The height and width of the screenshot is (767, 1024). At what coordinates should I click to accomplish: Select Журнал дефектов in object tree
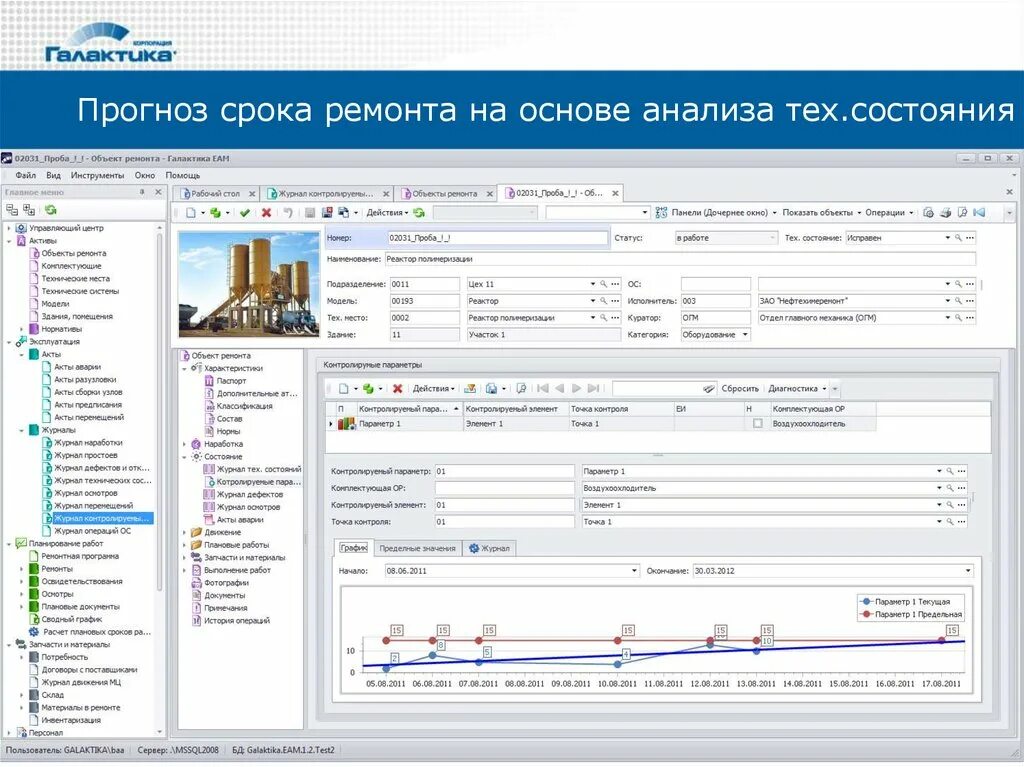(x=249, y=495)
